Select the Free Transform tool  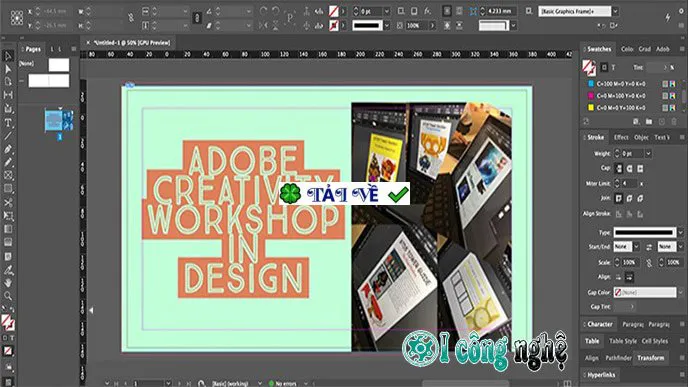click(x=8, y=216)
